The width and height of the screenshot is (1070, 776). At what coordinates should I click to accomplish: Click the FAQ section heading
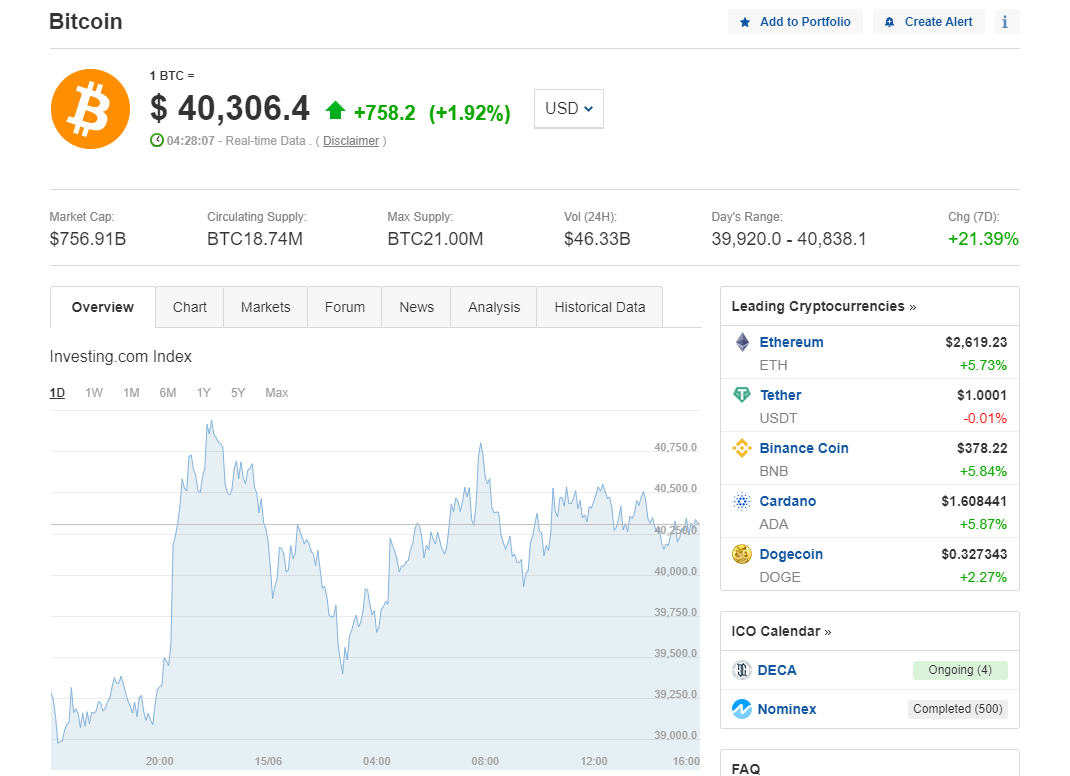point(746,768)
